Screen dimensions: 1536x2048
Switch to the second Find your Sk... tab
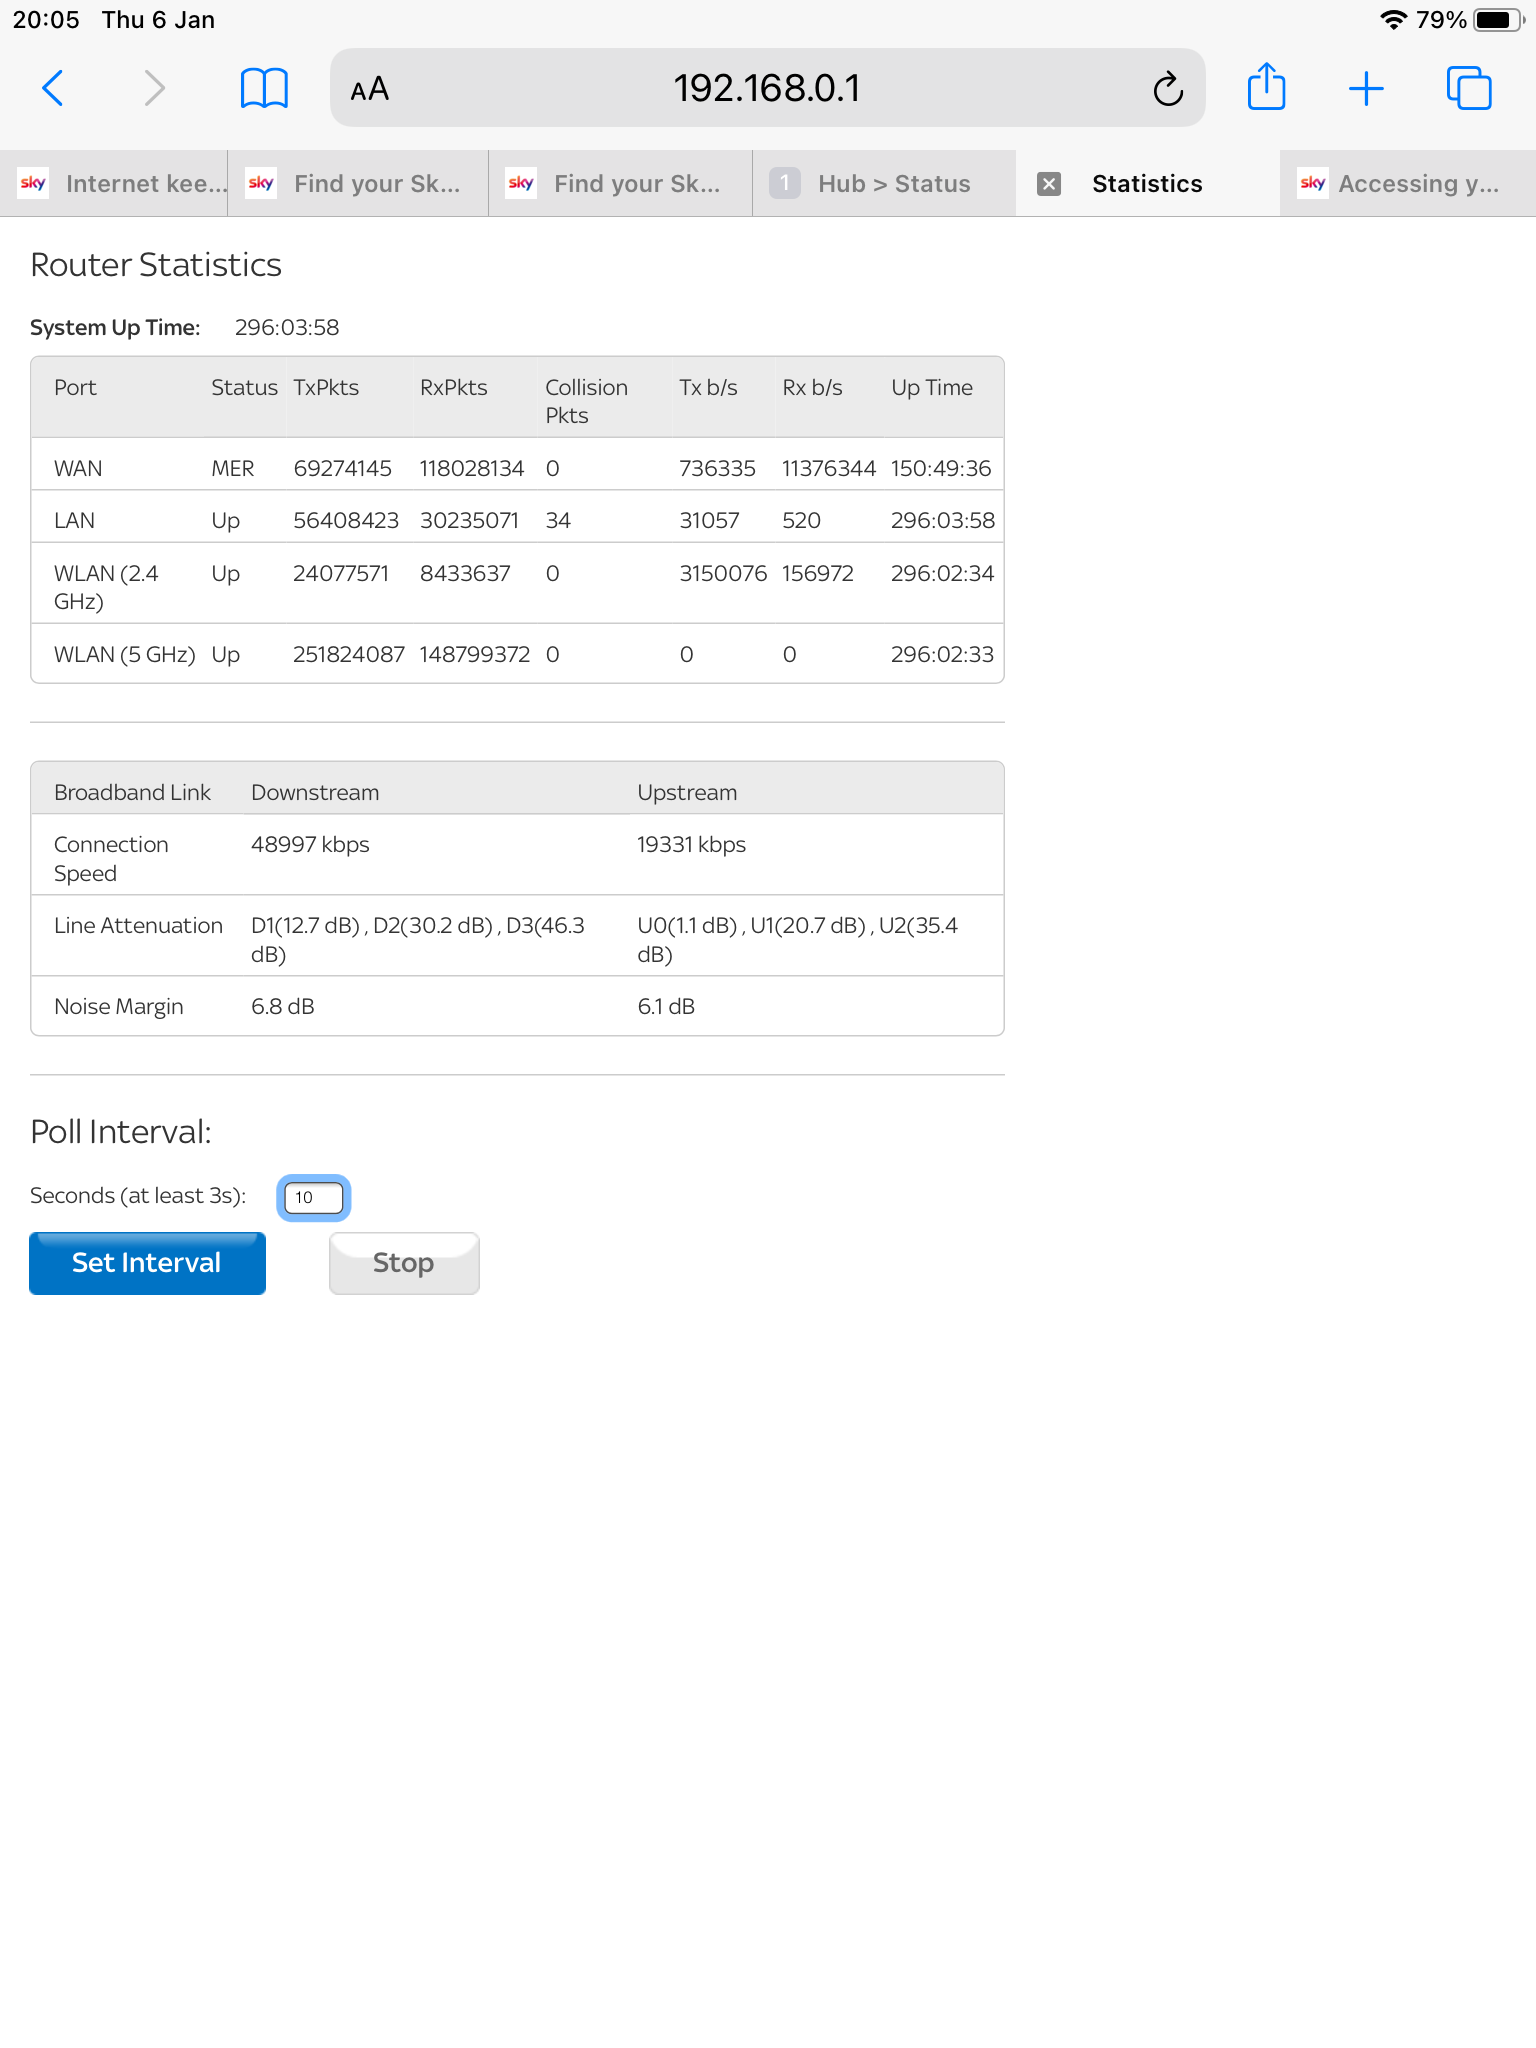point(621,184)
